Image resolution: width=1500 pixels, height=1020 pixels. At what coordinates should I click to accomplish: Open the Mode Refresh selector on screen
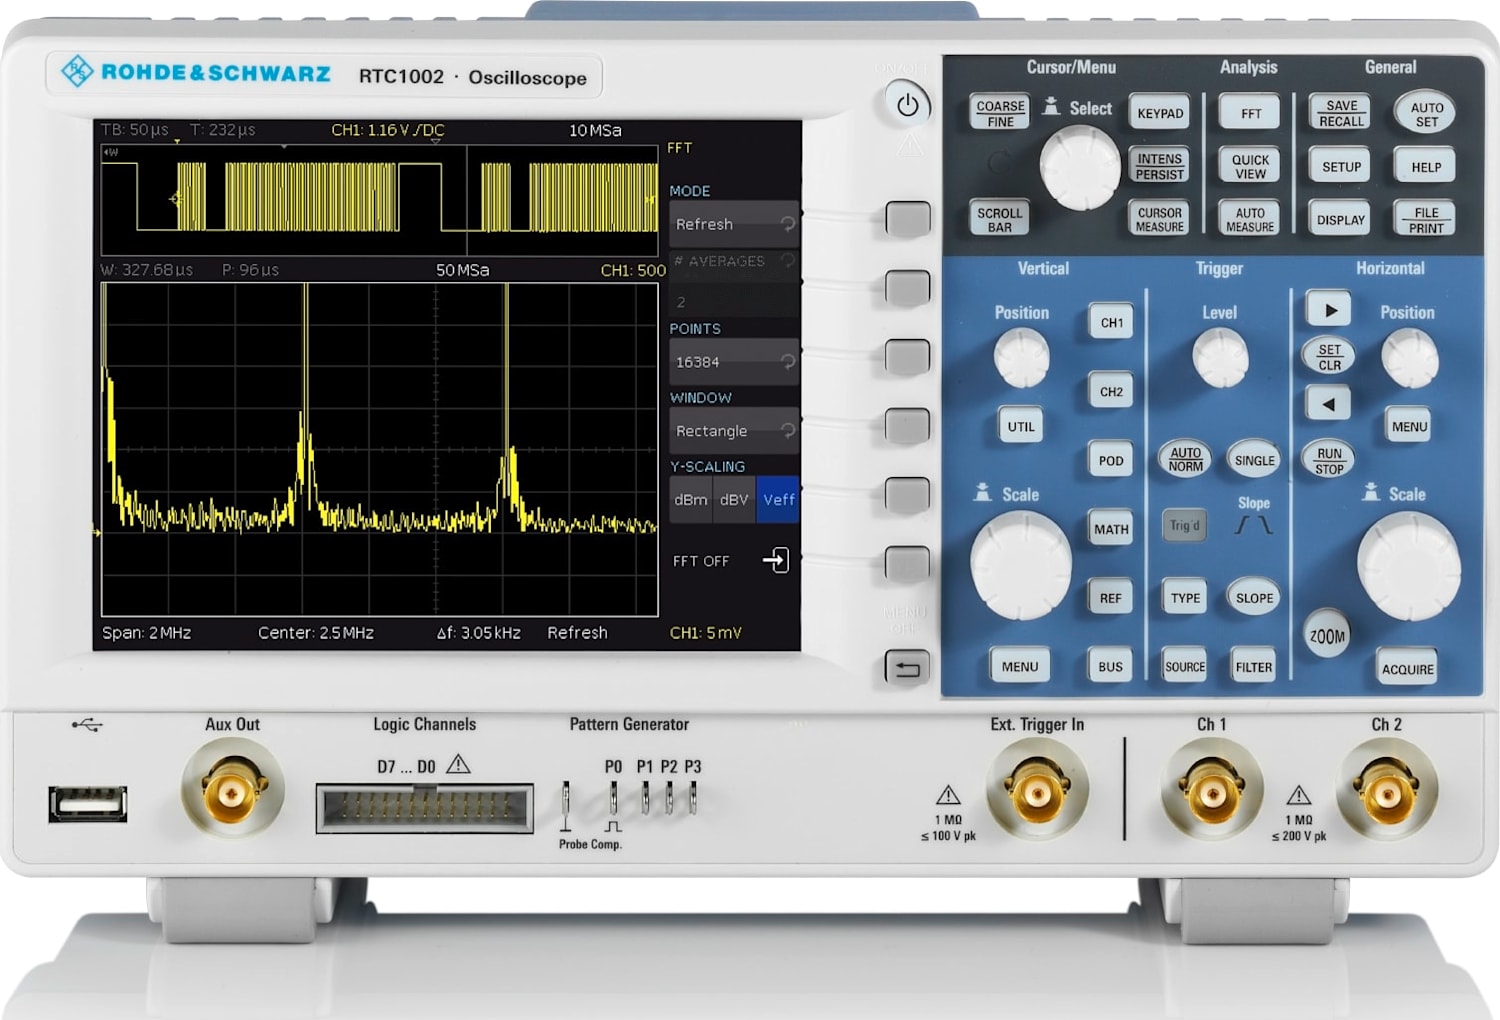(734, 224)
